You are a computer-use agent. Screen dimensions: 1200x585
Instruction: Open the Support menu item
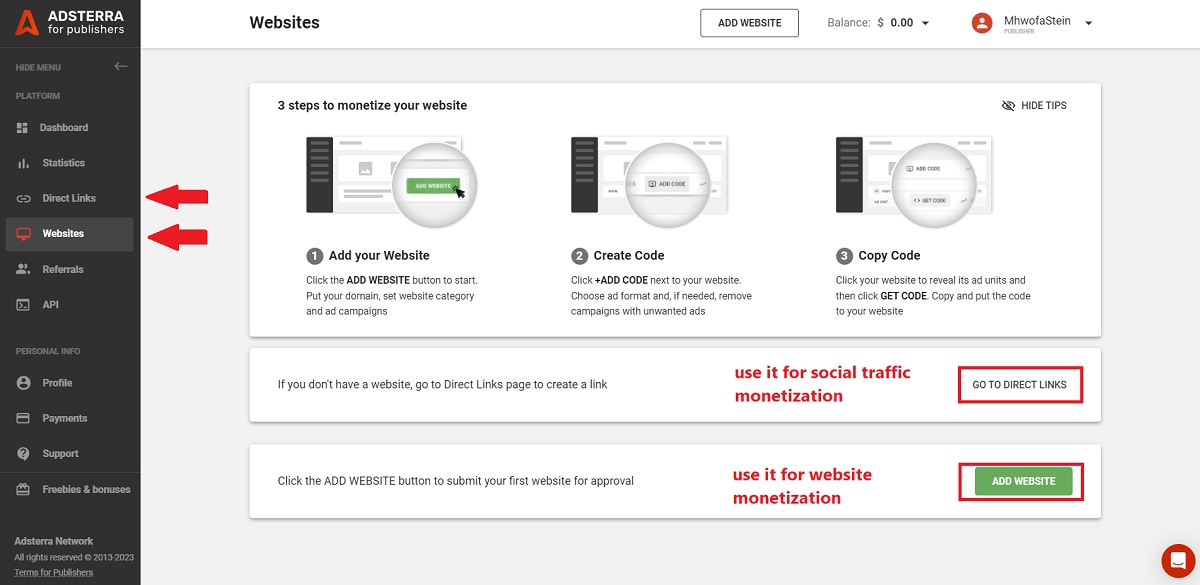click(60, 454)
